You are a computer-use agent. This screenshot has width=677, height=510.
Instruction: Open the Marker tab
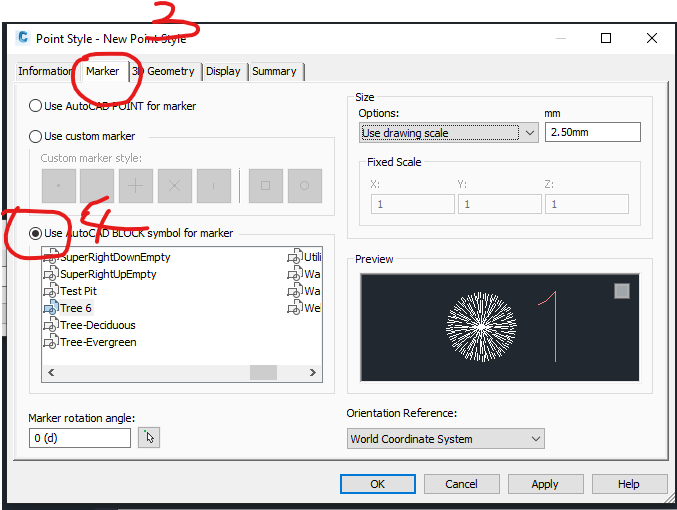102,71
